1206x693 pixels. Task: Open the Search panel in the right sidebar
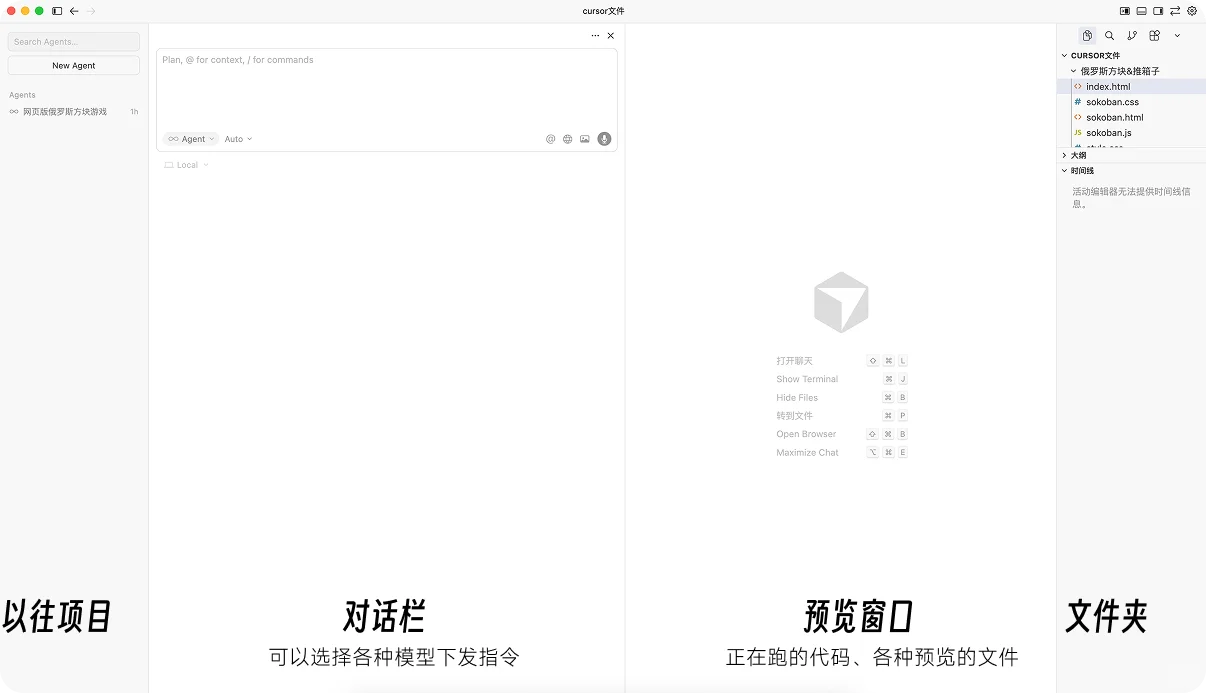(1110, 35)
